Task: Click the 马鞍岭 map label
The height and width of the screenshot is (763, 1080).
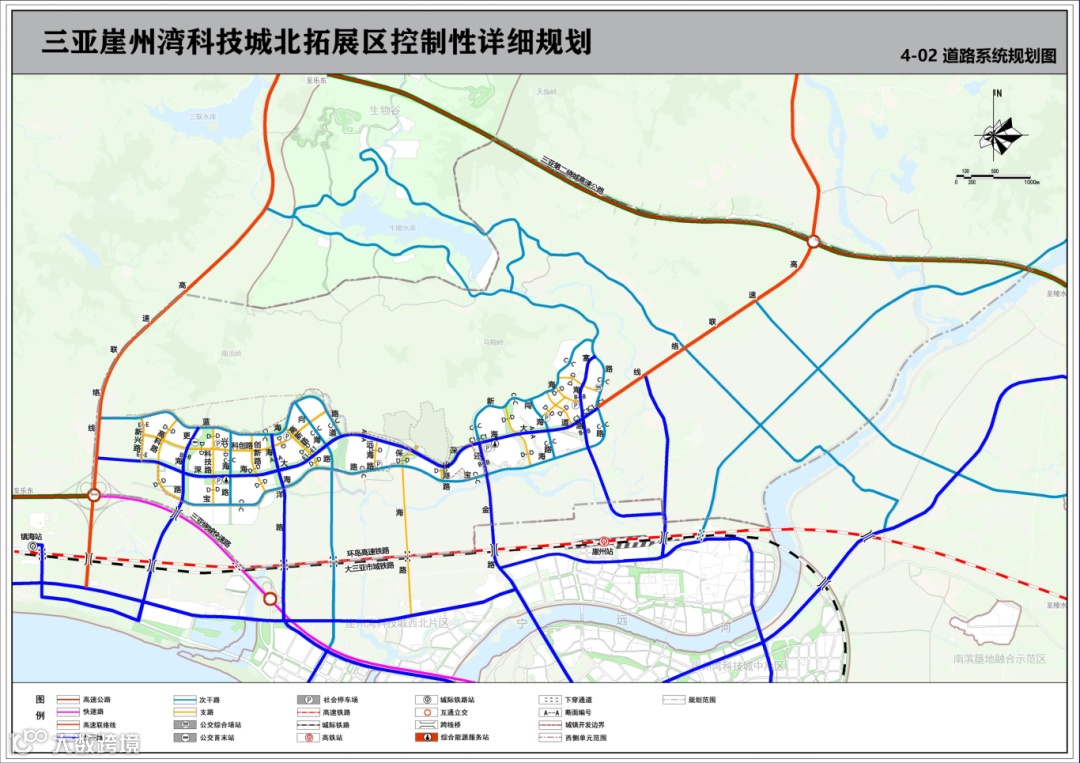Action: click(x=493, y=342)
